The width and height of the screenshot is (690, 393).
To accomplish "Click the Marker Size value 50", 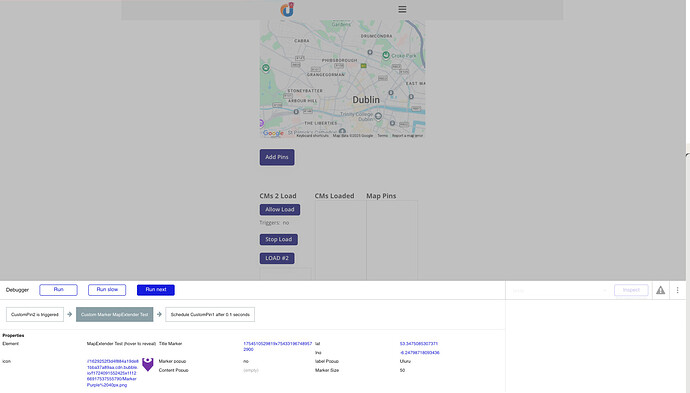I will click(x=402, y=371).
